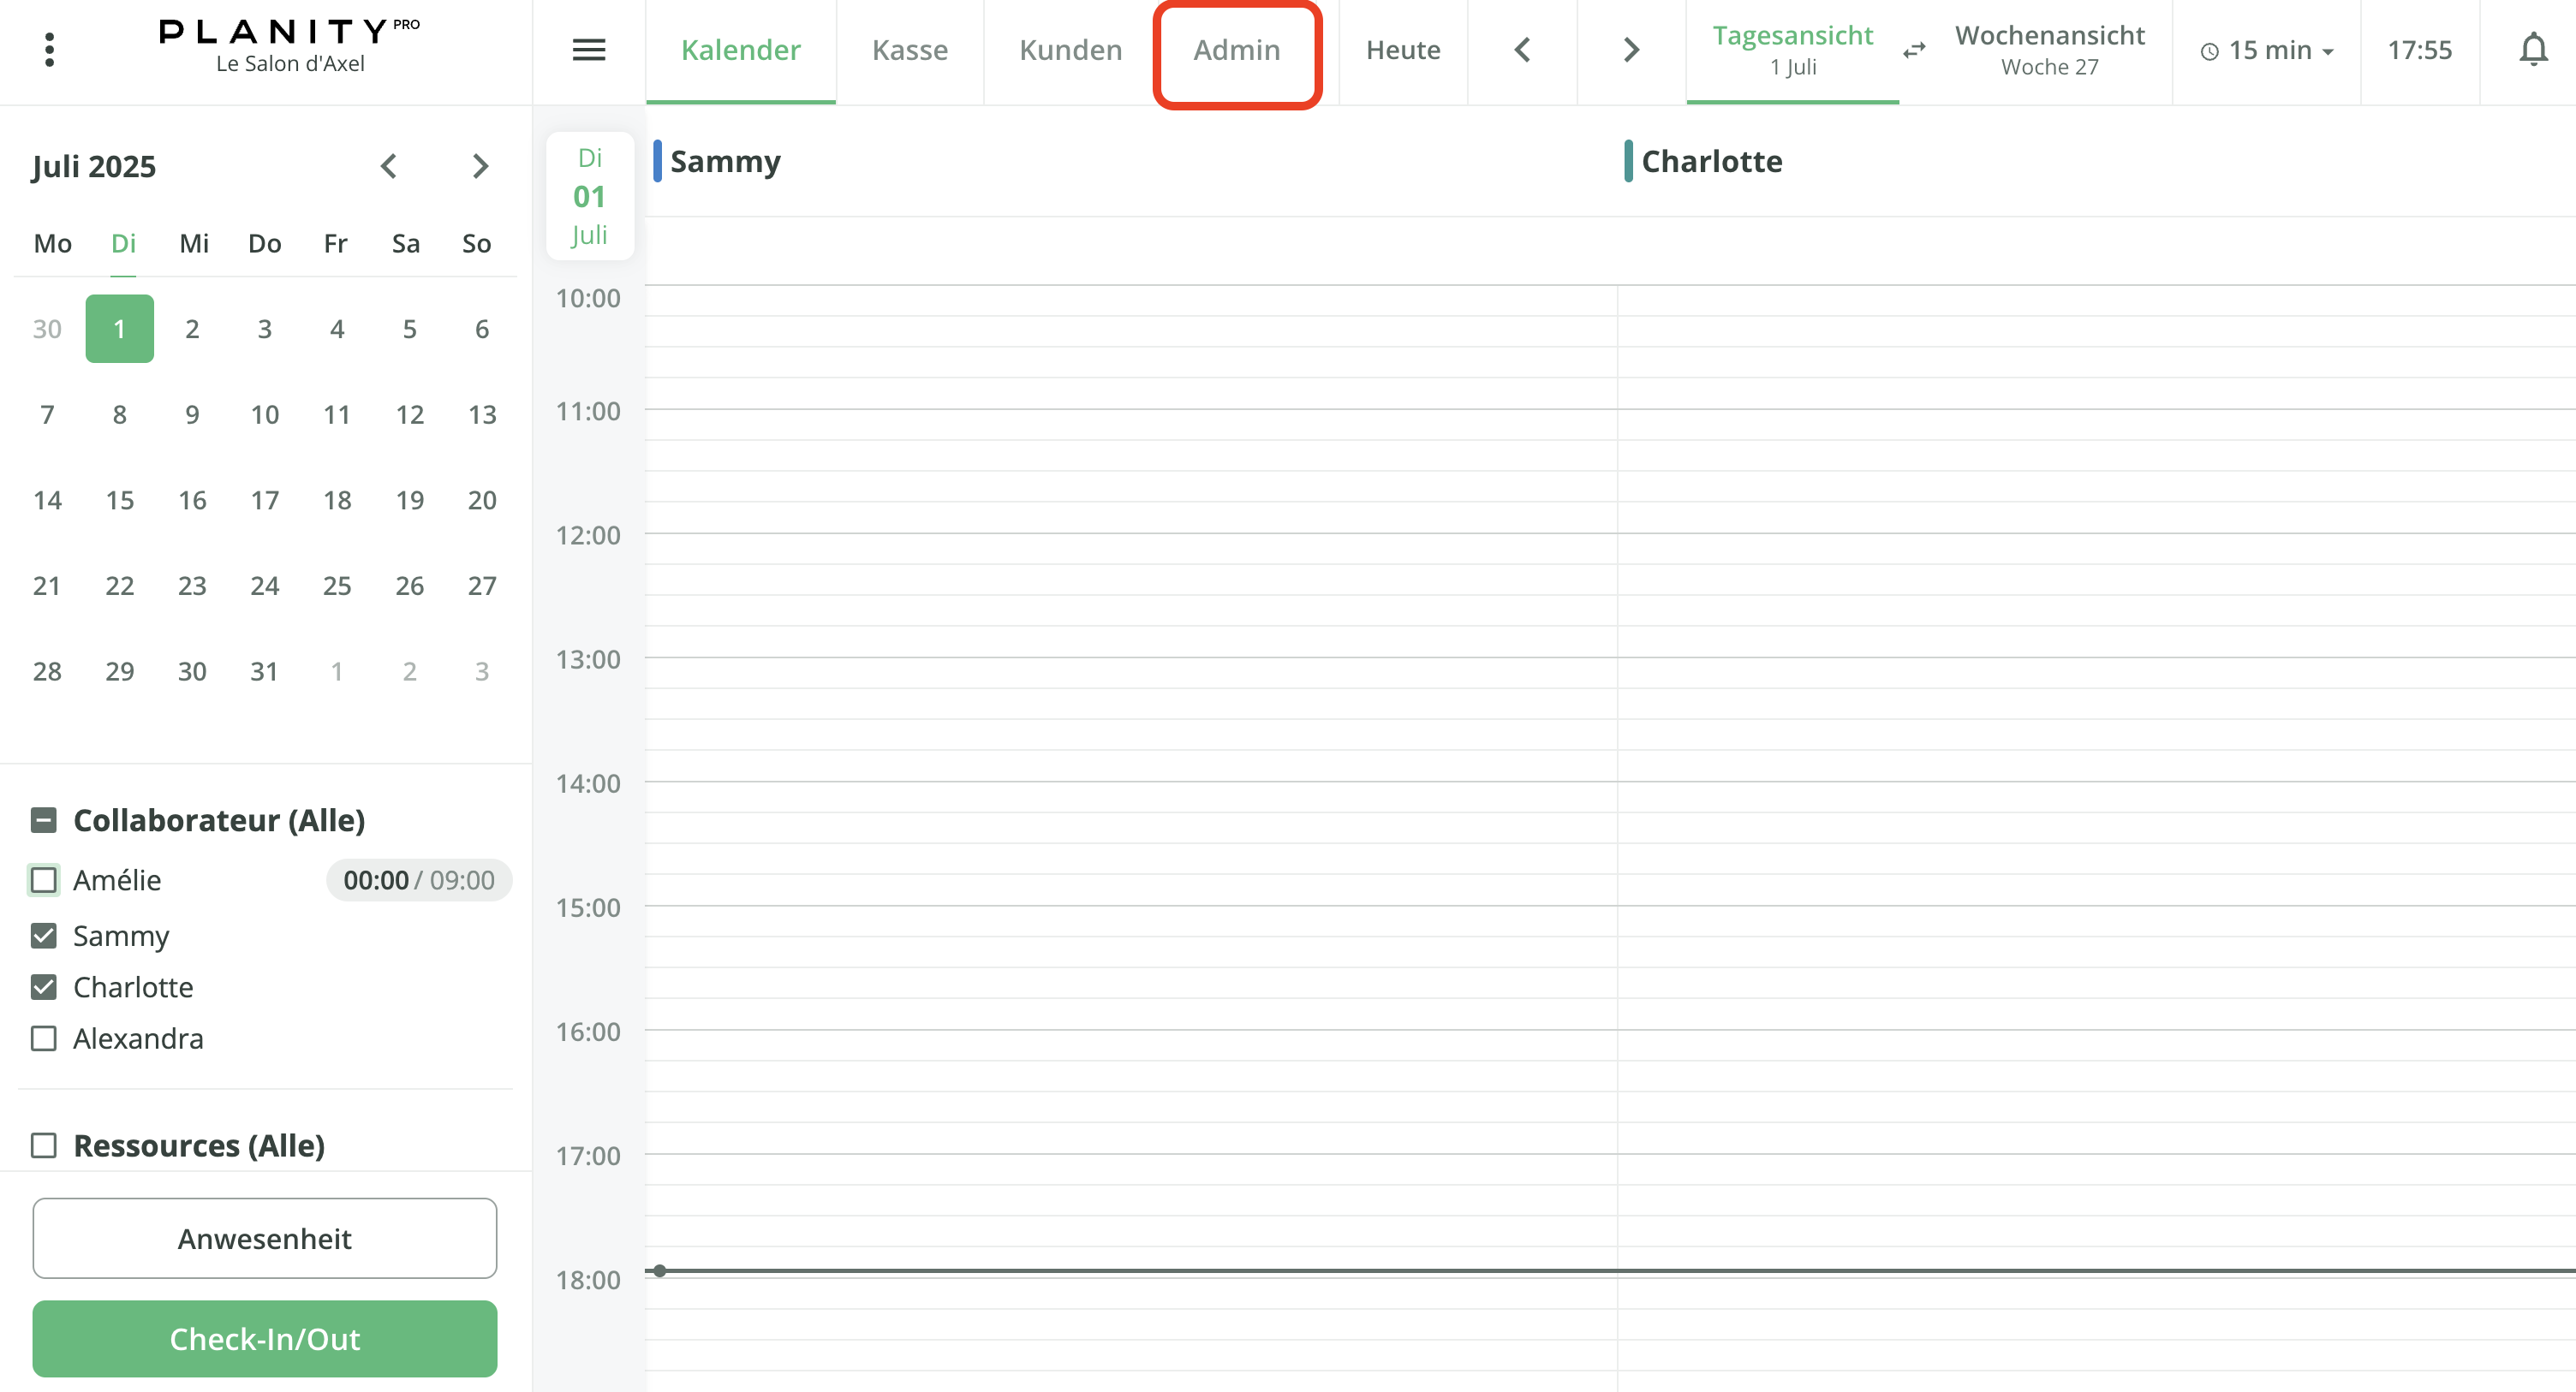Uncheck the Sammy collaborator checkbox

pos(43,935)
